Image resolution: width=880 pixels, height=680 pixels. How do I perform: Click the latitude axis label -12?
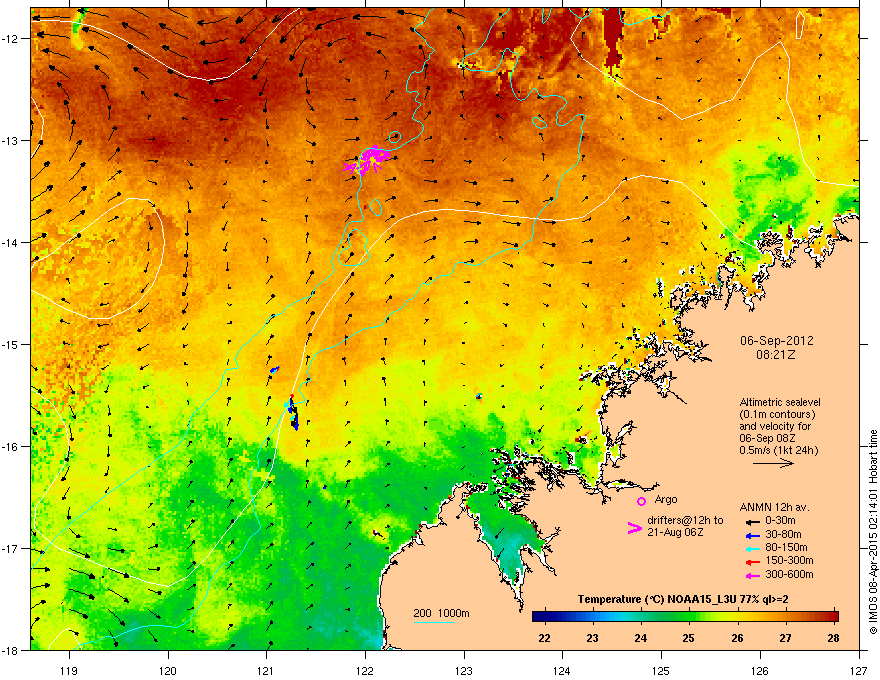(10, 39)
